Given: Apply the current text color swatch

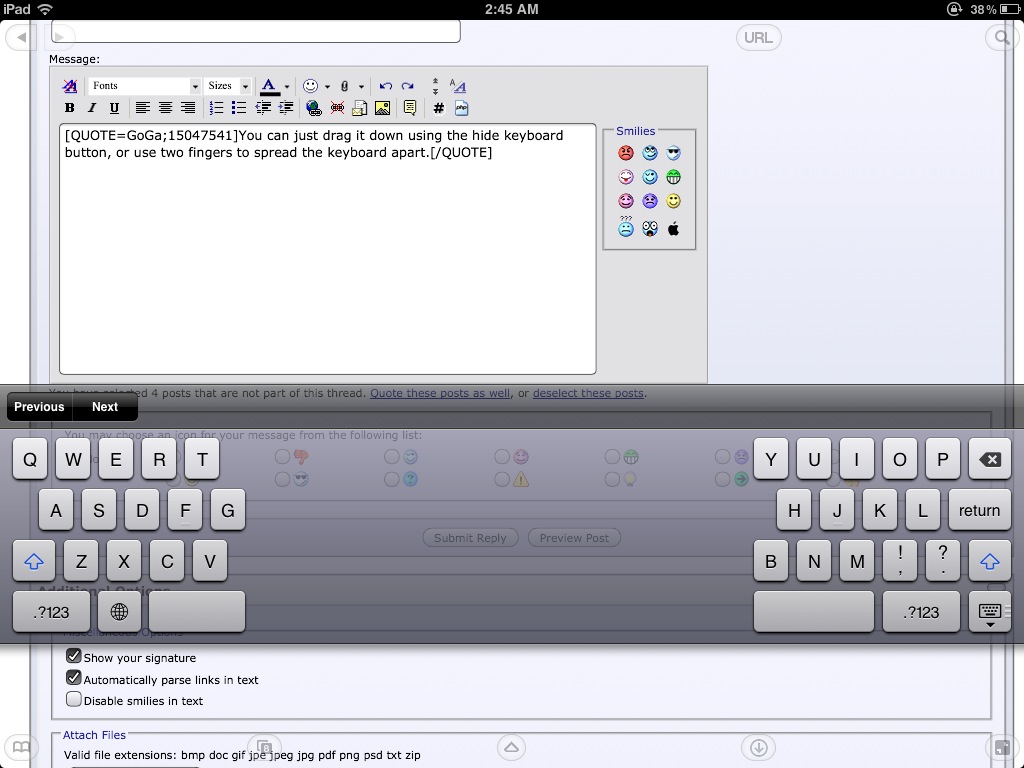Looking at the screenshot, I should point(269,86).
